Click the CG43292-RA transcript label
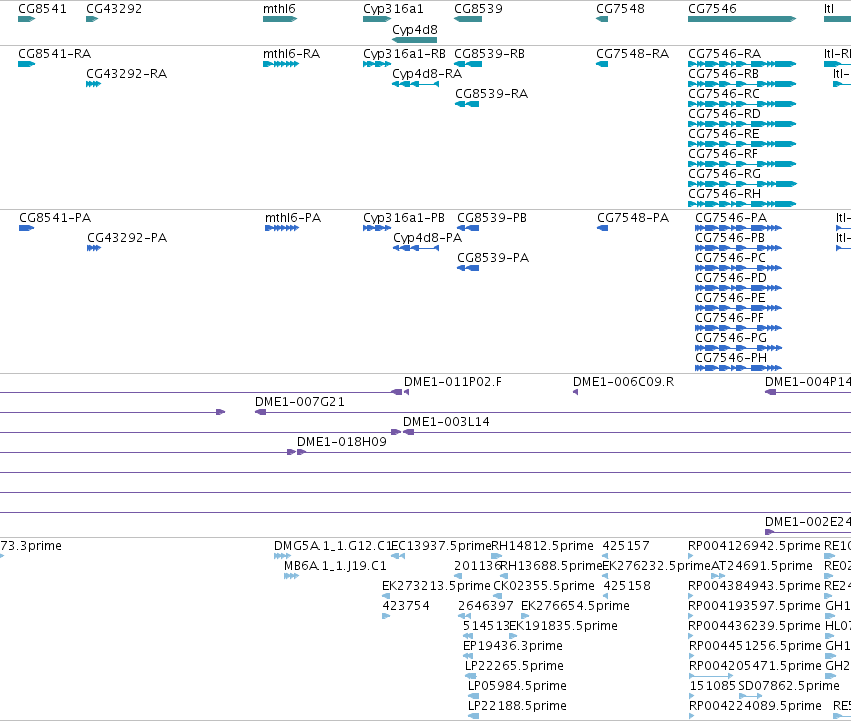Viewport: 851px width, 721px height. point(126,74)
